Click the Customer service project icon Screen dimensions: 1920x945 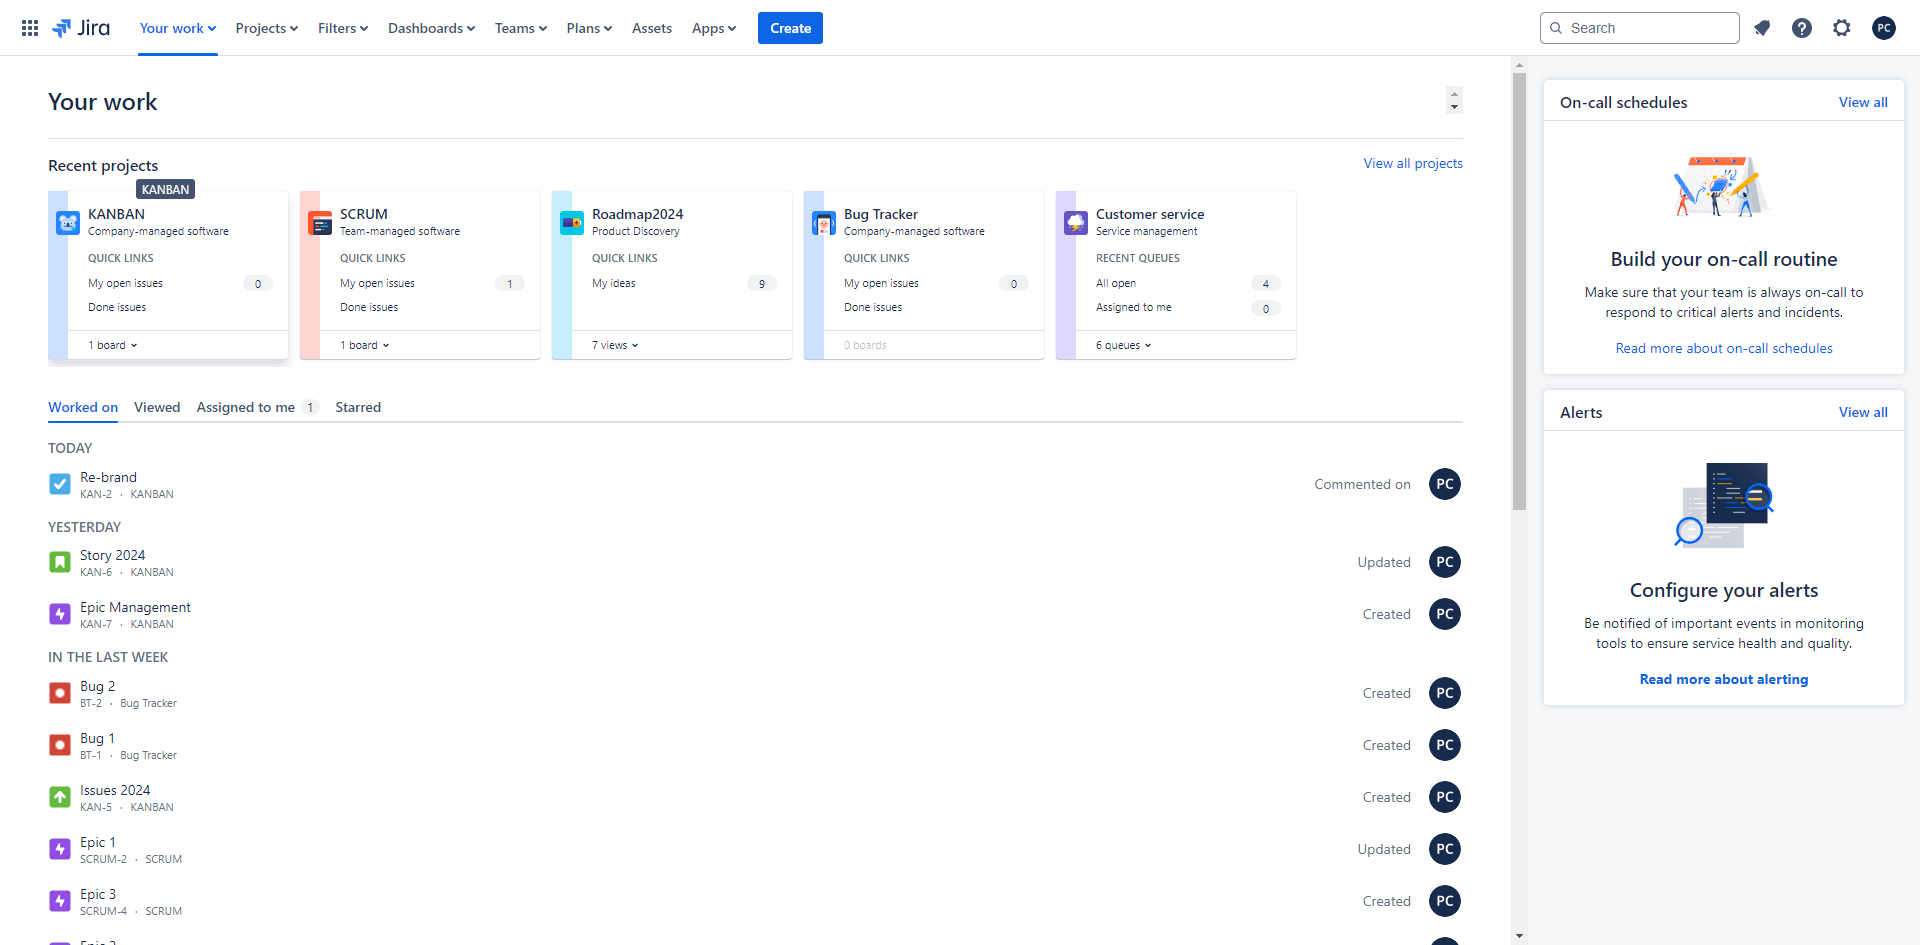pyautogui.click(x=1076, y=223)
